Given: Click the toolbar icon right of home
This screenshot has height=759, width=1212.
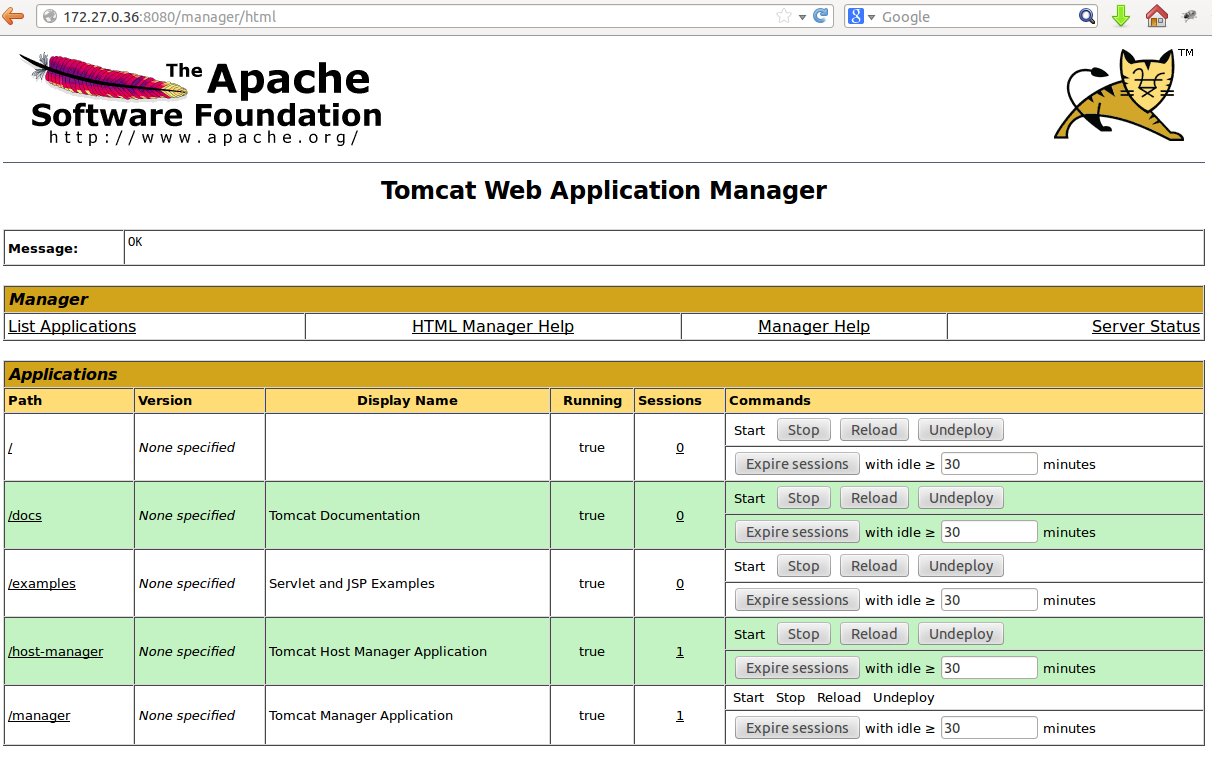Looking at the screenshot, I should pyautogui.click(x=1189, y=16).
